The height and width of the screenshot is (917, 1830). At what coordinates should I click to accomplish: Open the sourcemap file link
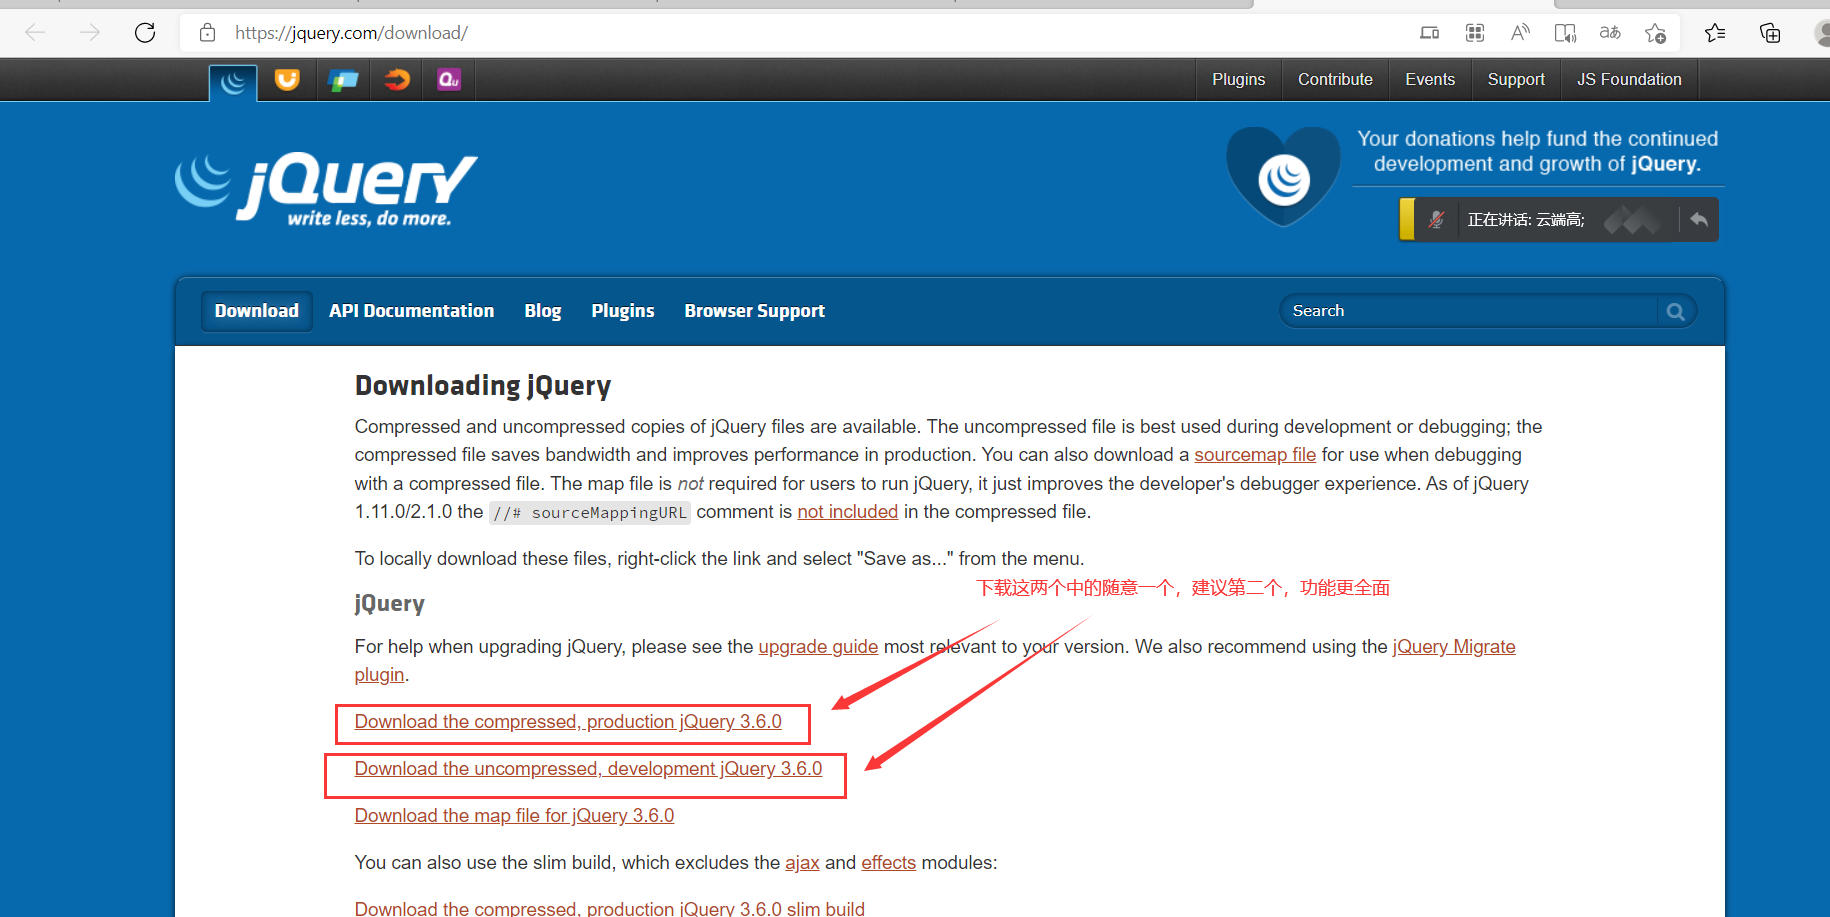click(x=1255, y=455)
